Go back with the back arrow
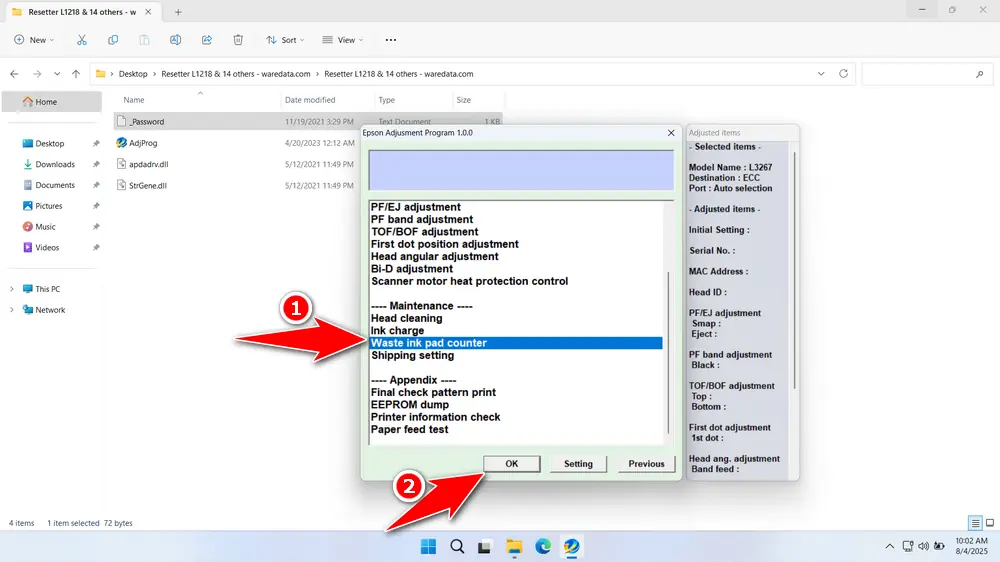The width and height of the screenshot is (1000, 562). (x=14, y=74)
